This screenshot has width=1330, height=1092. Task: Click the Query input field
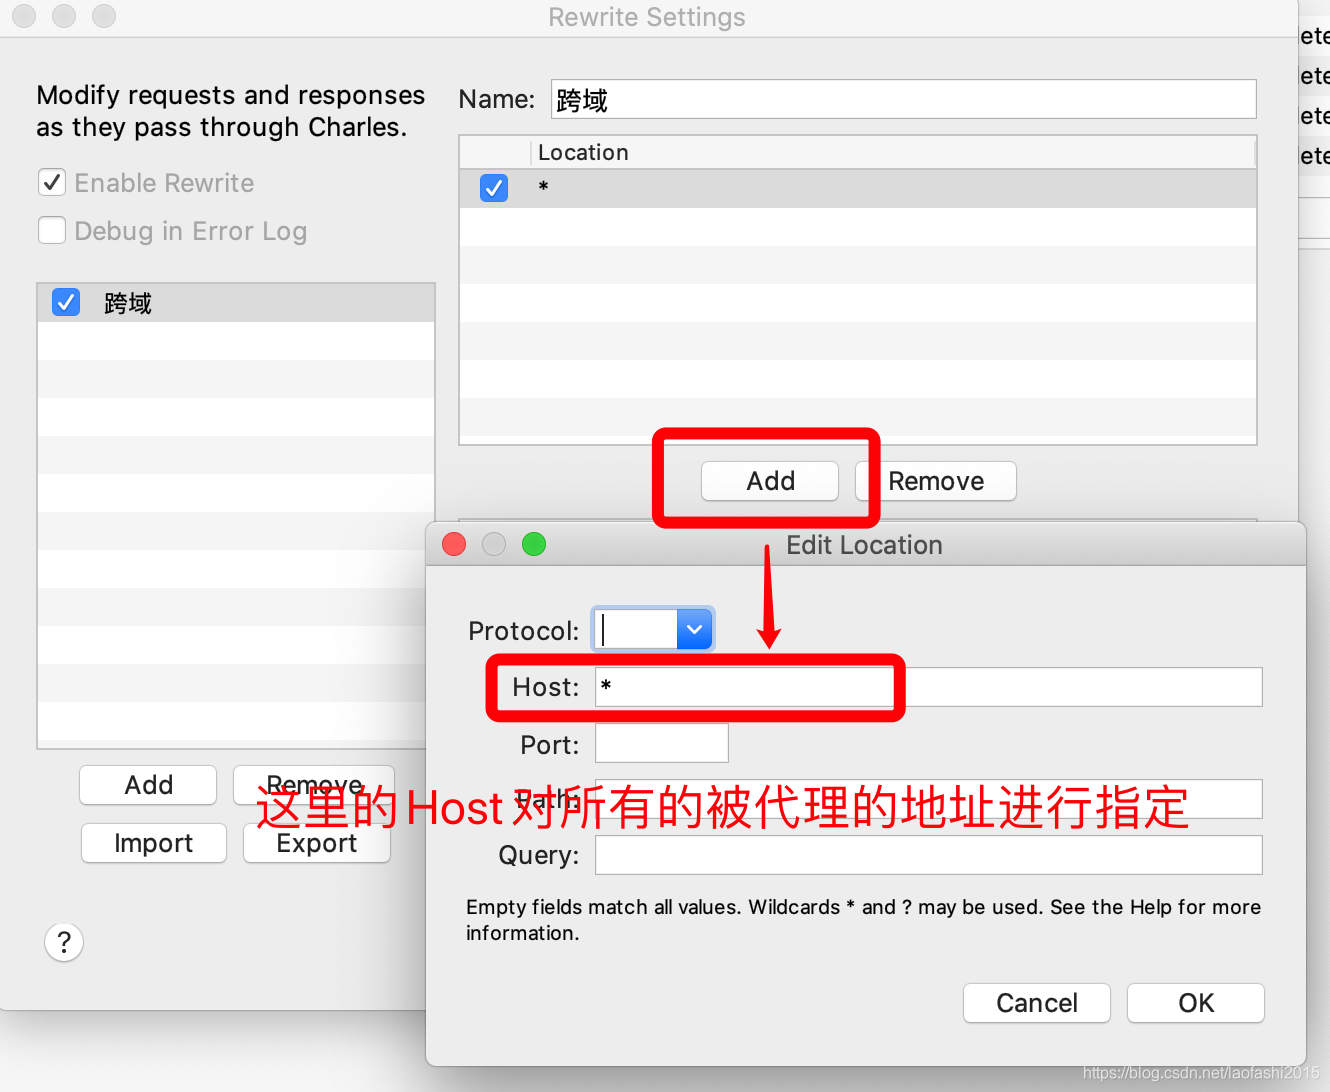pyautogui.click(x=929, y=855)
